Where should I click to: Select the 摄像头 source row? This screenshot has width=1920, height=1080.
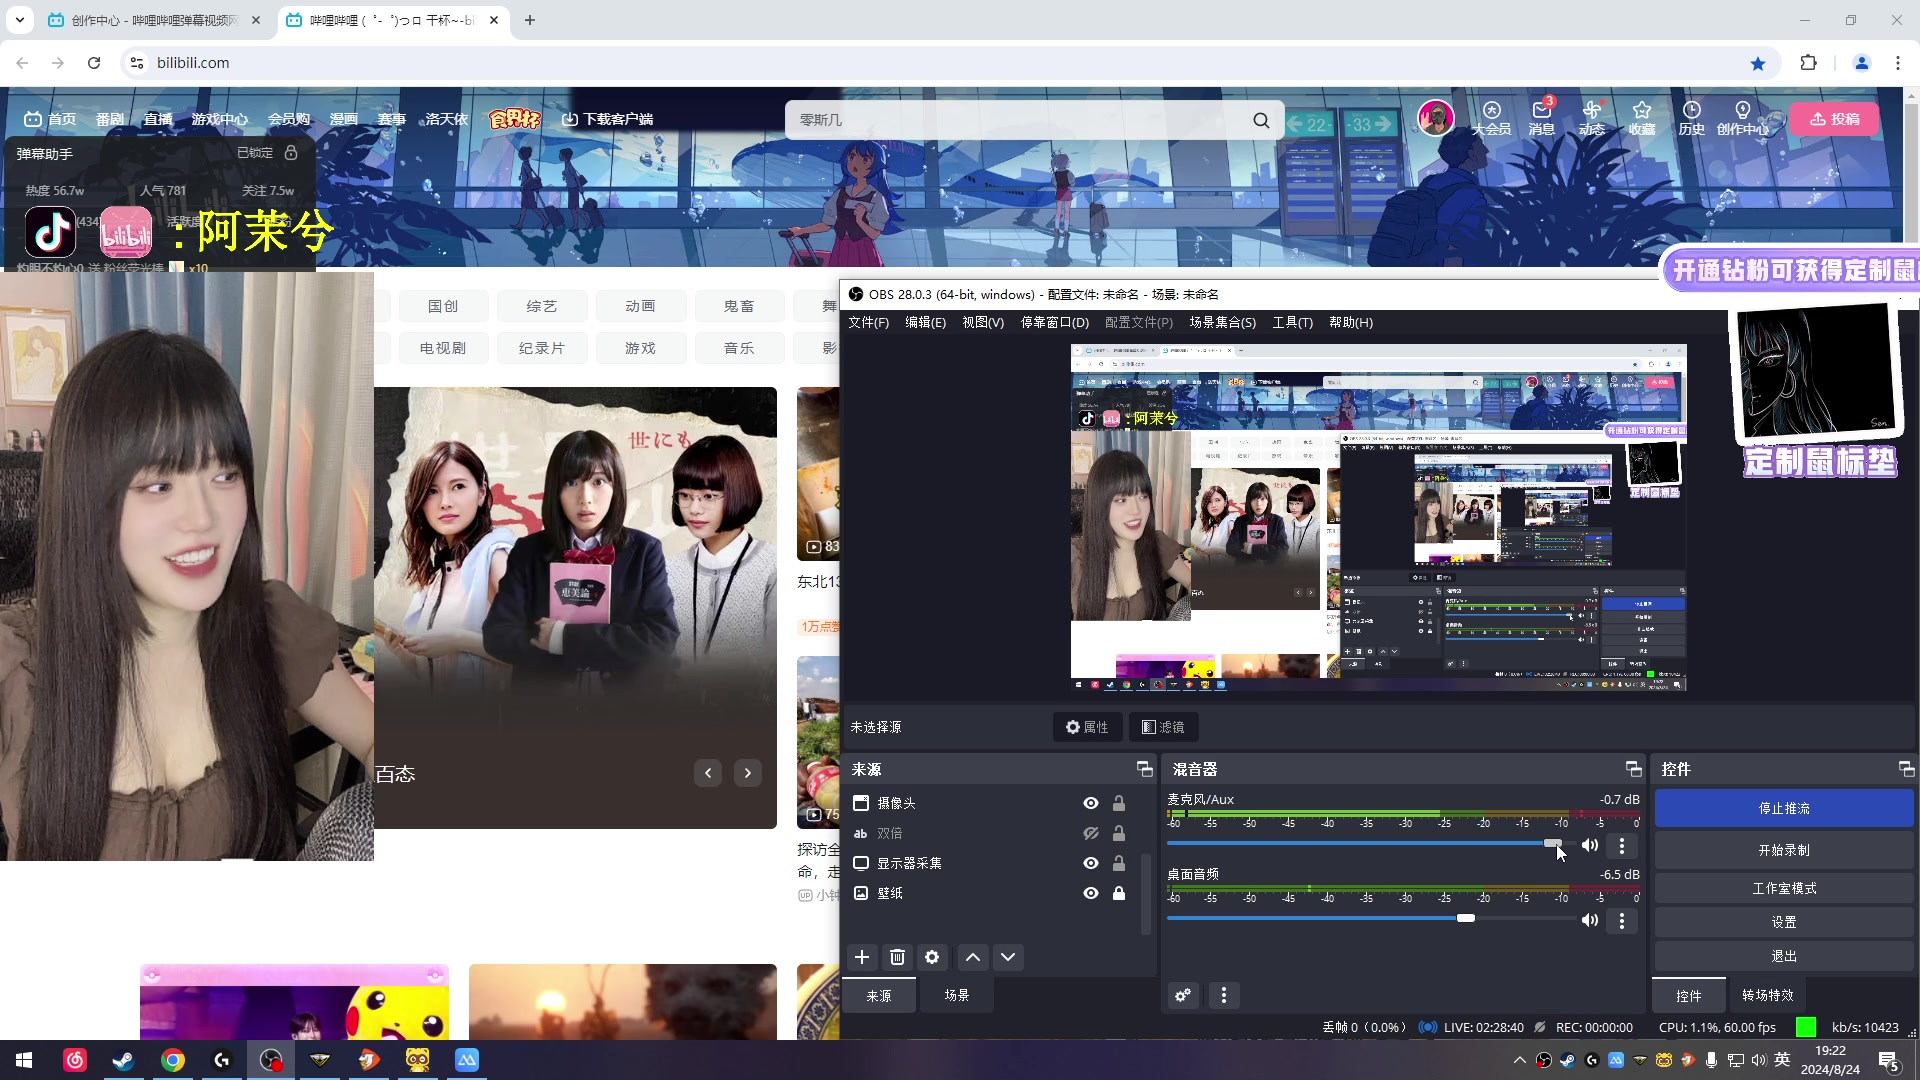coord(990,803)
